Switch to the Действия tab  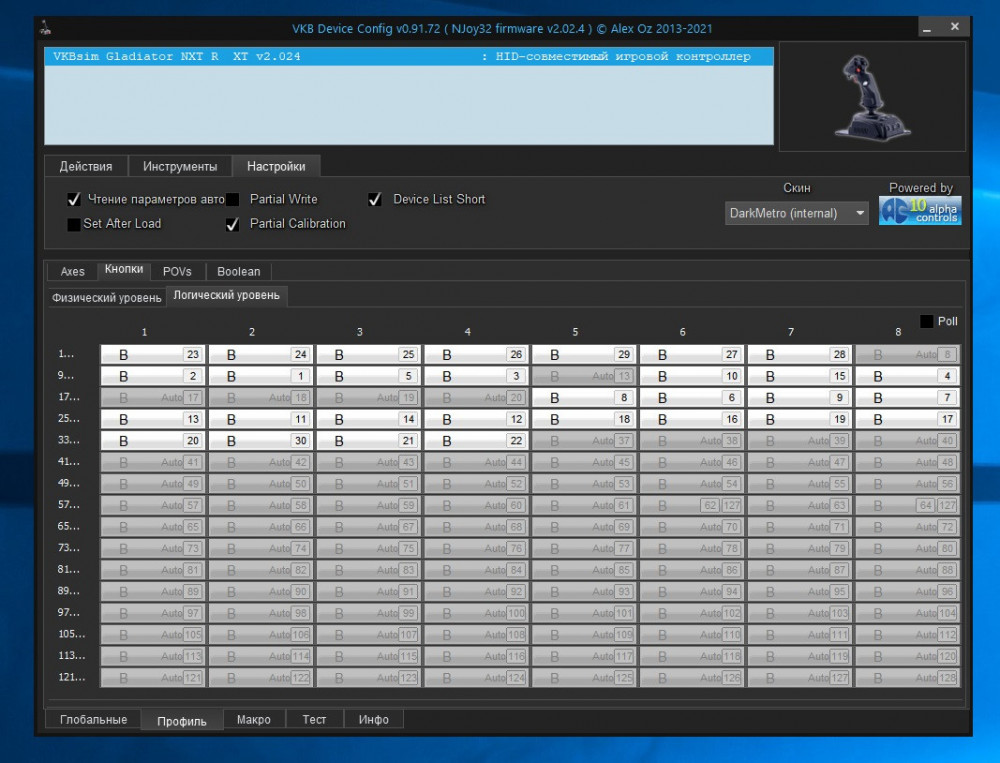(x=86, y=166)
